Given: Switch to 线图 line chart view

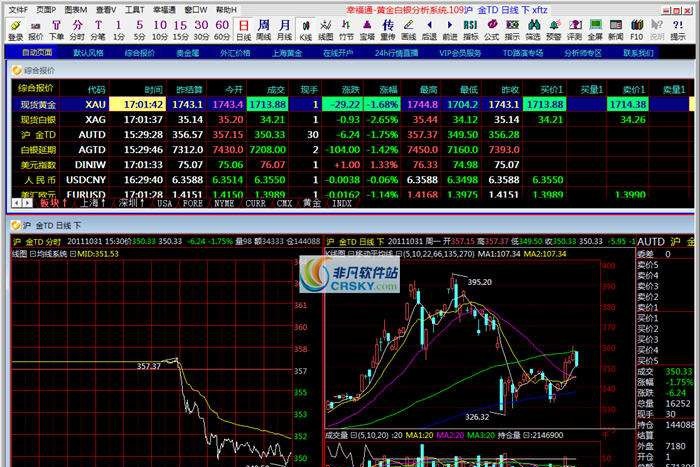Looking at the screenshot, I should (x=326, y=30).
